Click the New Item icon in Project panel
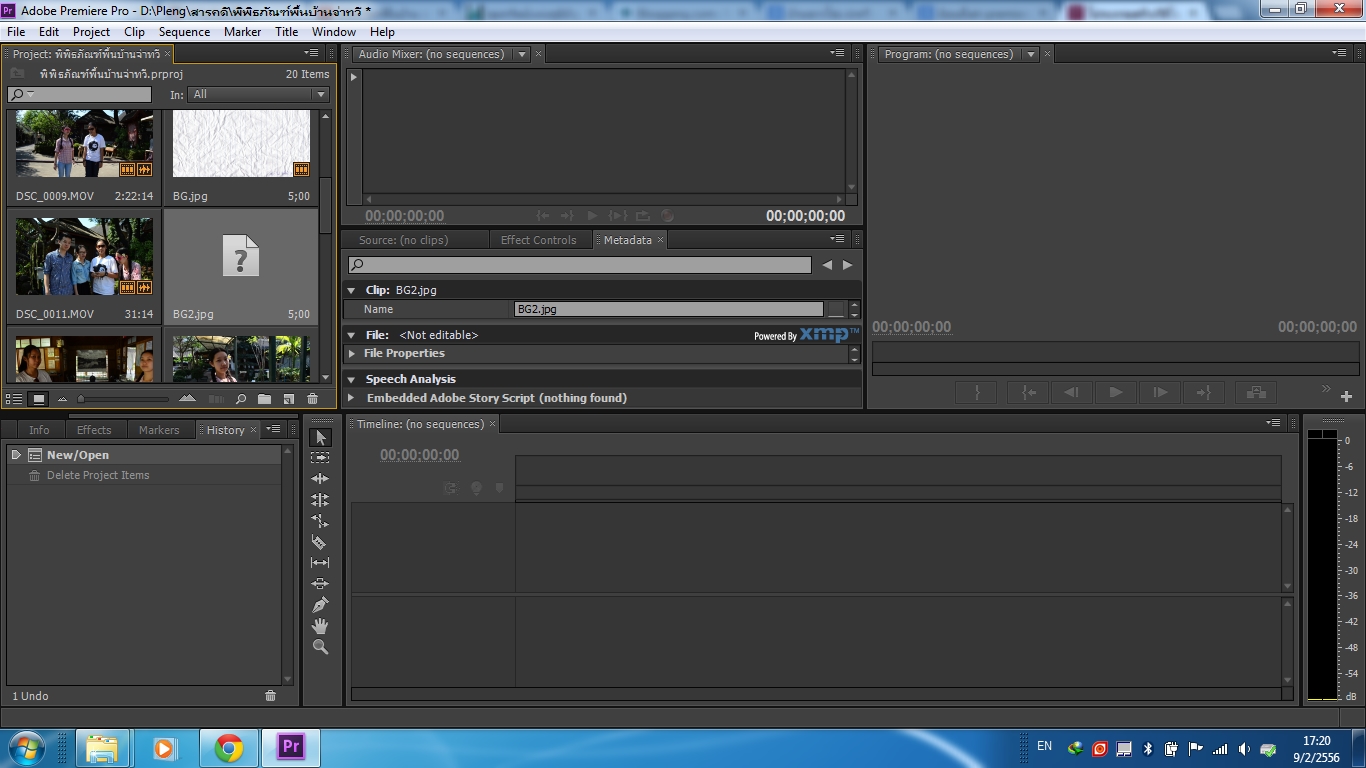1366x768 pixels. point(288,399)
